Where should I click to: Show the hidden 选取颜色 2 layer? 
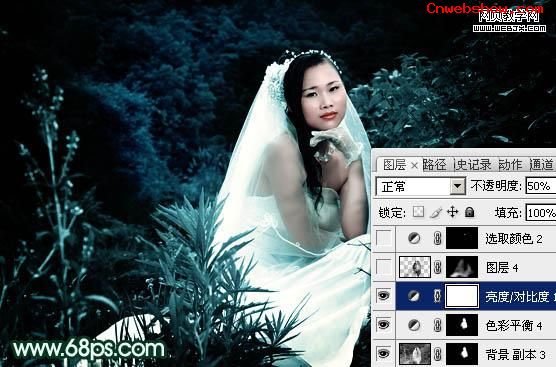384,238
